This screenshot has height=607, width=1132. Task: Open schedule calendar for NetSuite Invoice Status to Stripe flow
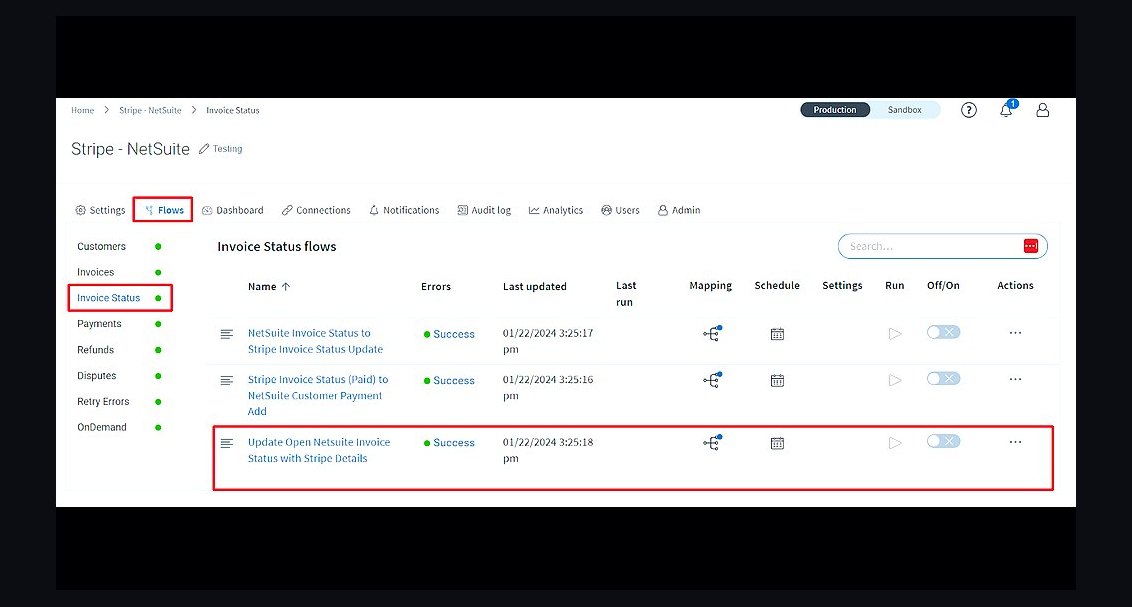(x=777, y=334)
